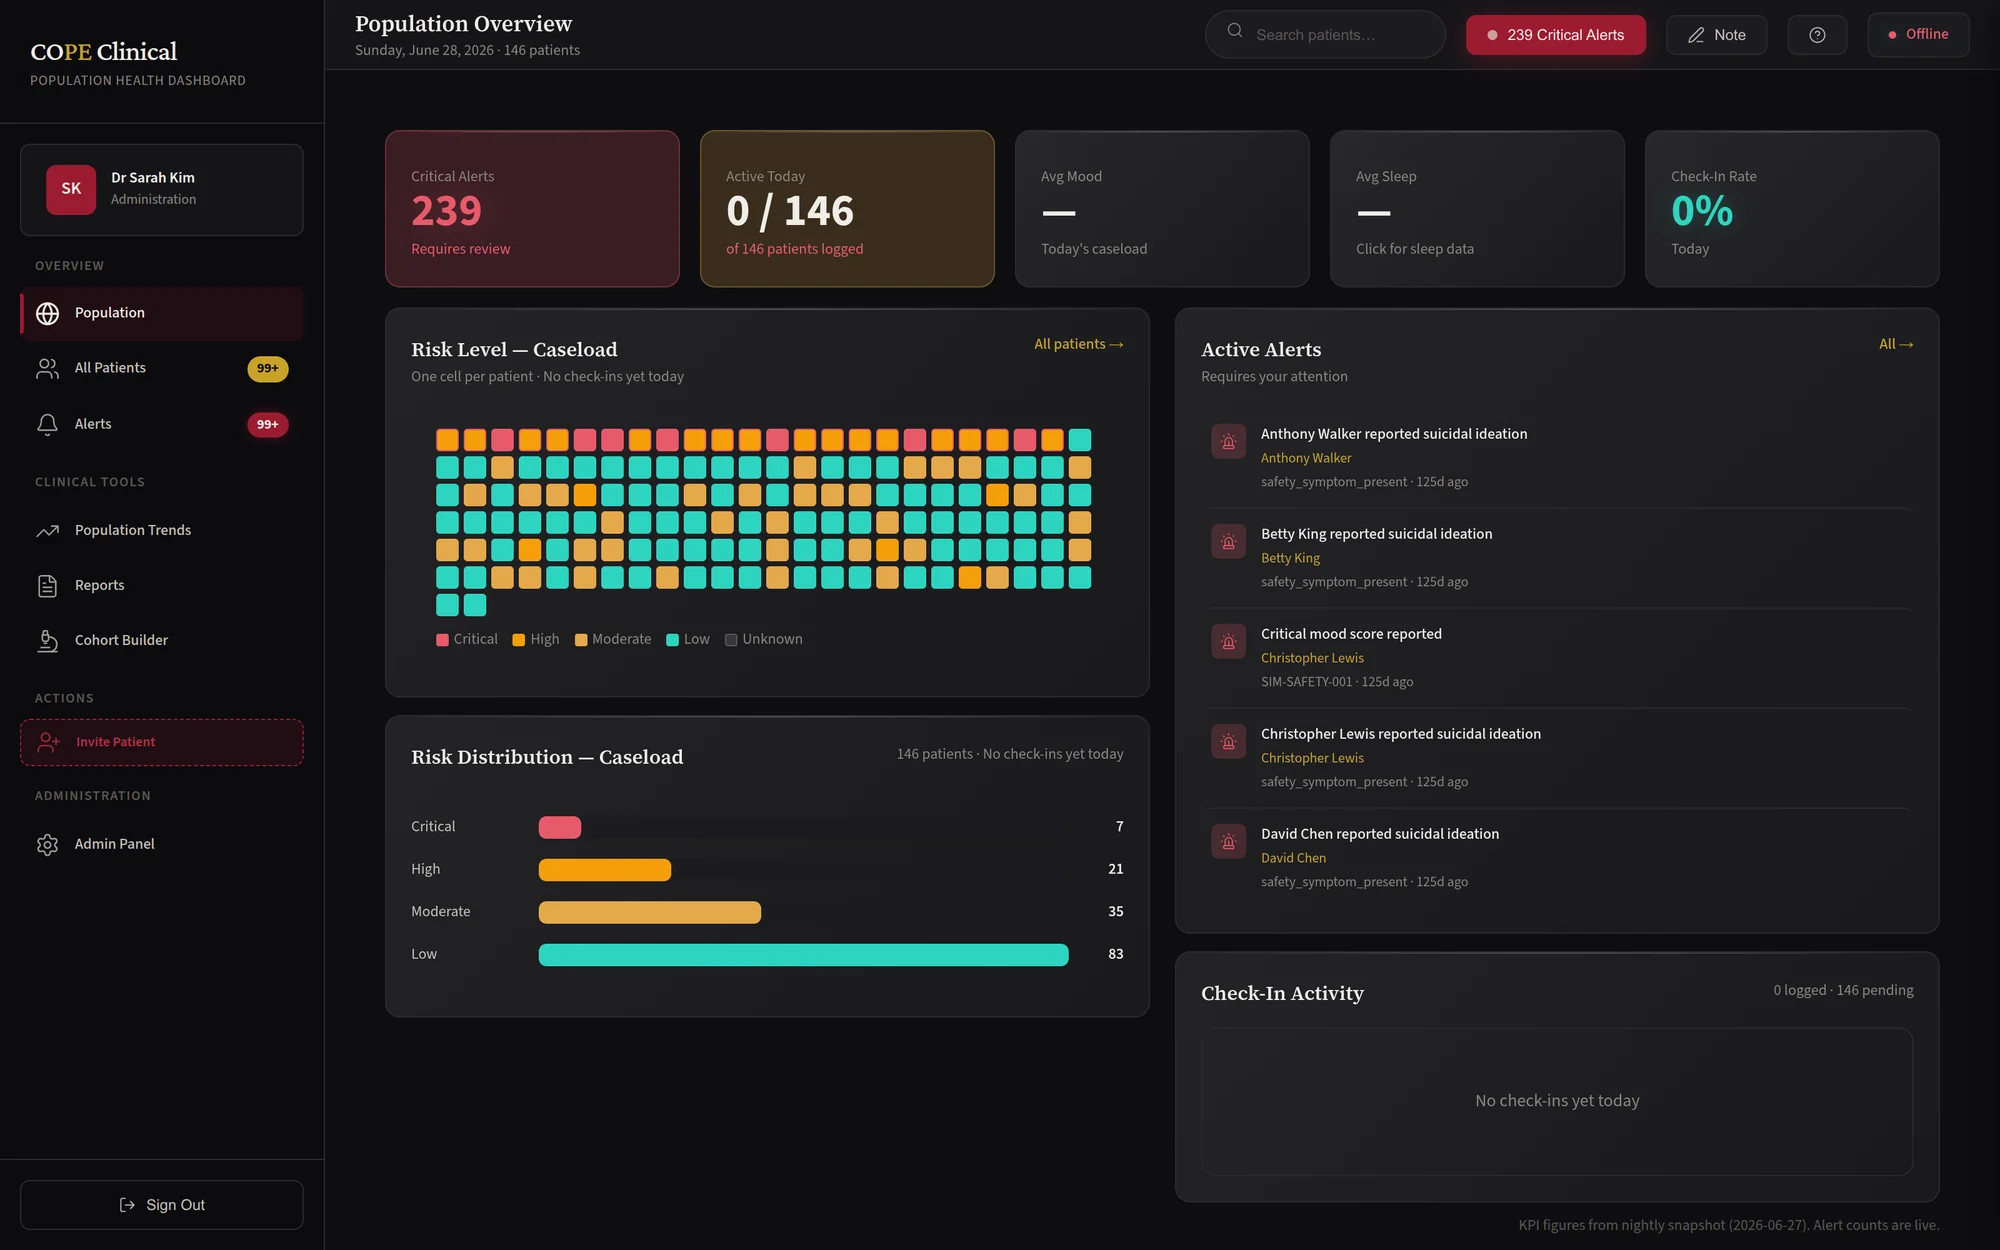Open Alerts page from the sidebar
This screenshot has width=2000, height=1250.
point(161,424)
